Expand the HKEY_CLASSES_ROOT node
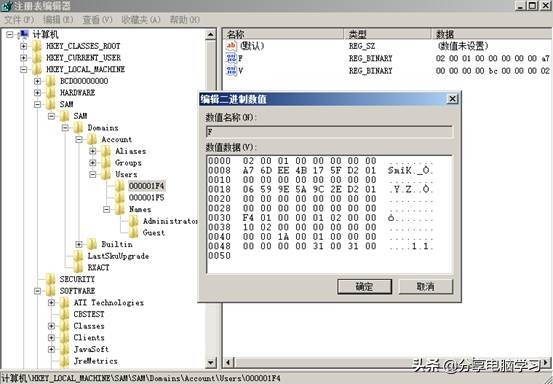This screenshot has height=384, width=553. coord(23,46)
